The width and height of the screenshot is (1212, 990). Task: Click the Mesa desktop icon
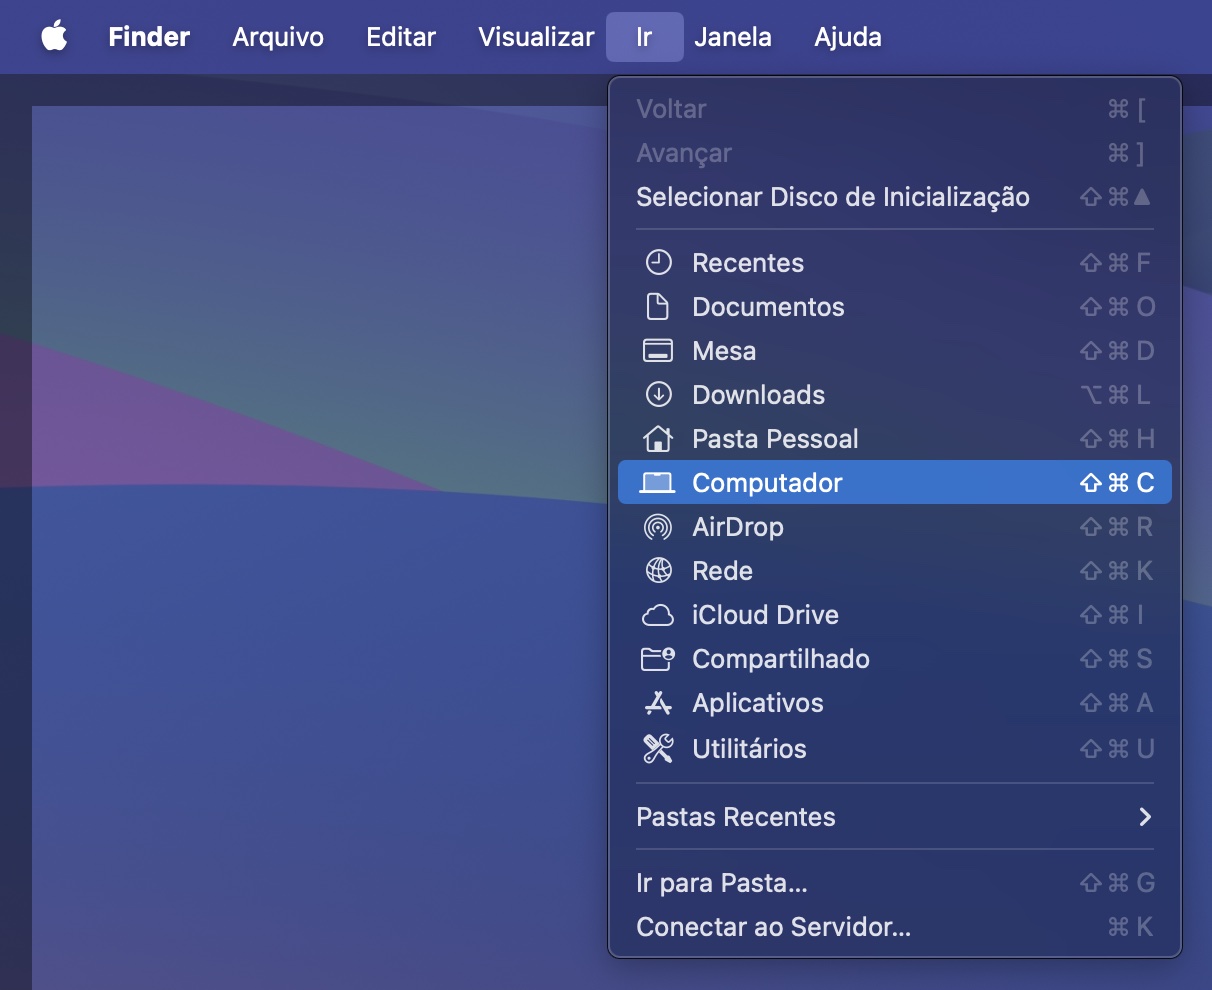click(659, 351)
